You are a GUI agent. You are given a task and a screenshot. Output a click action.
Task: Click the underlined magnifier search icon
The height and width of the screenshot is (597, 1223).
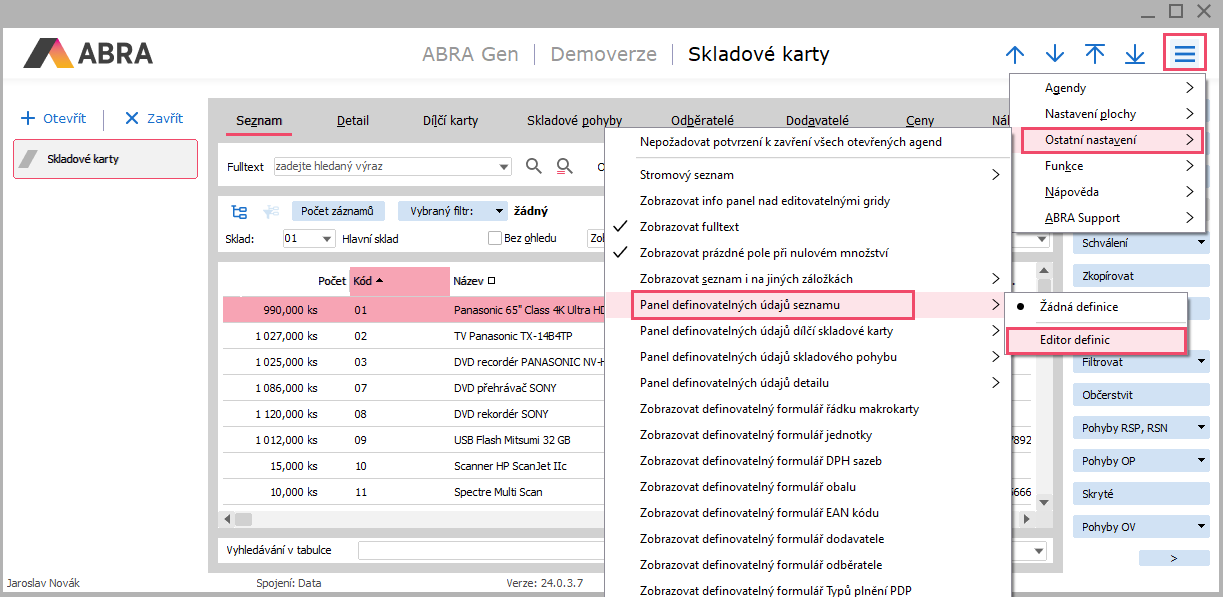click(565, 166)
